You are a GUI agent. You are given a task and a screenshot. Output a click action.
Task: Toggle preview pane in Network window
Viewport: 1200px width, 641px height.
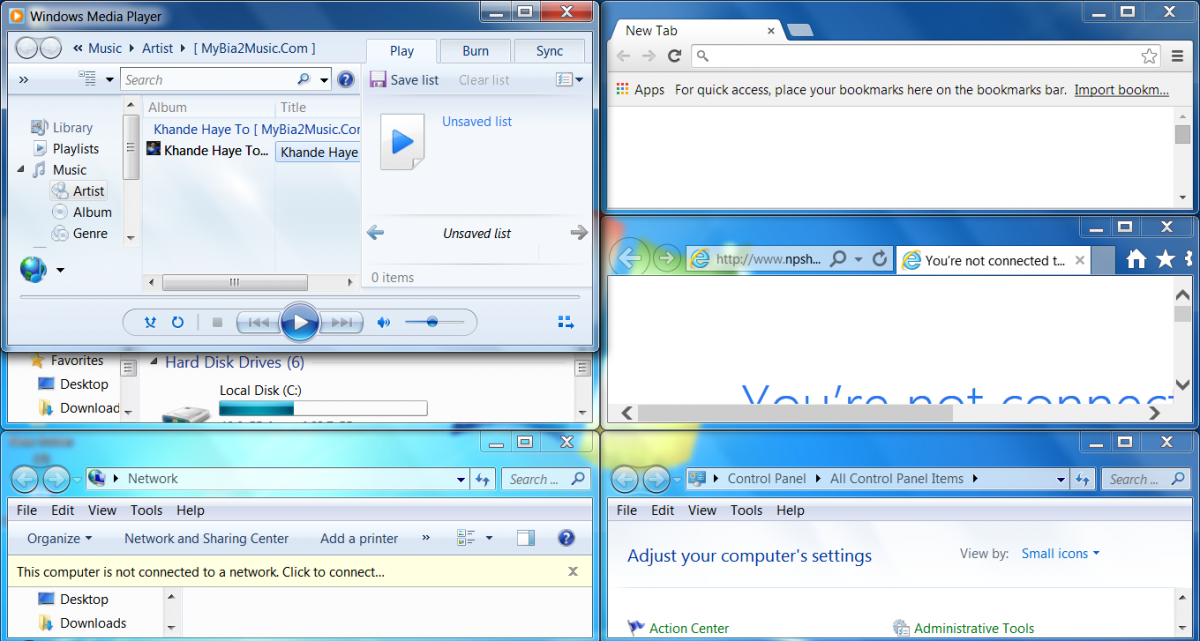(x=526, y=538)
